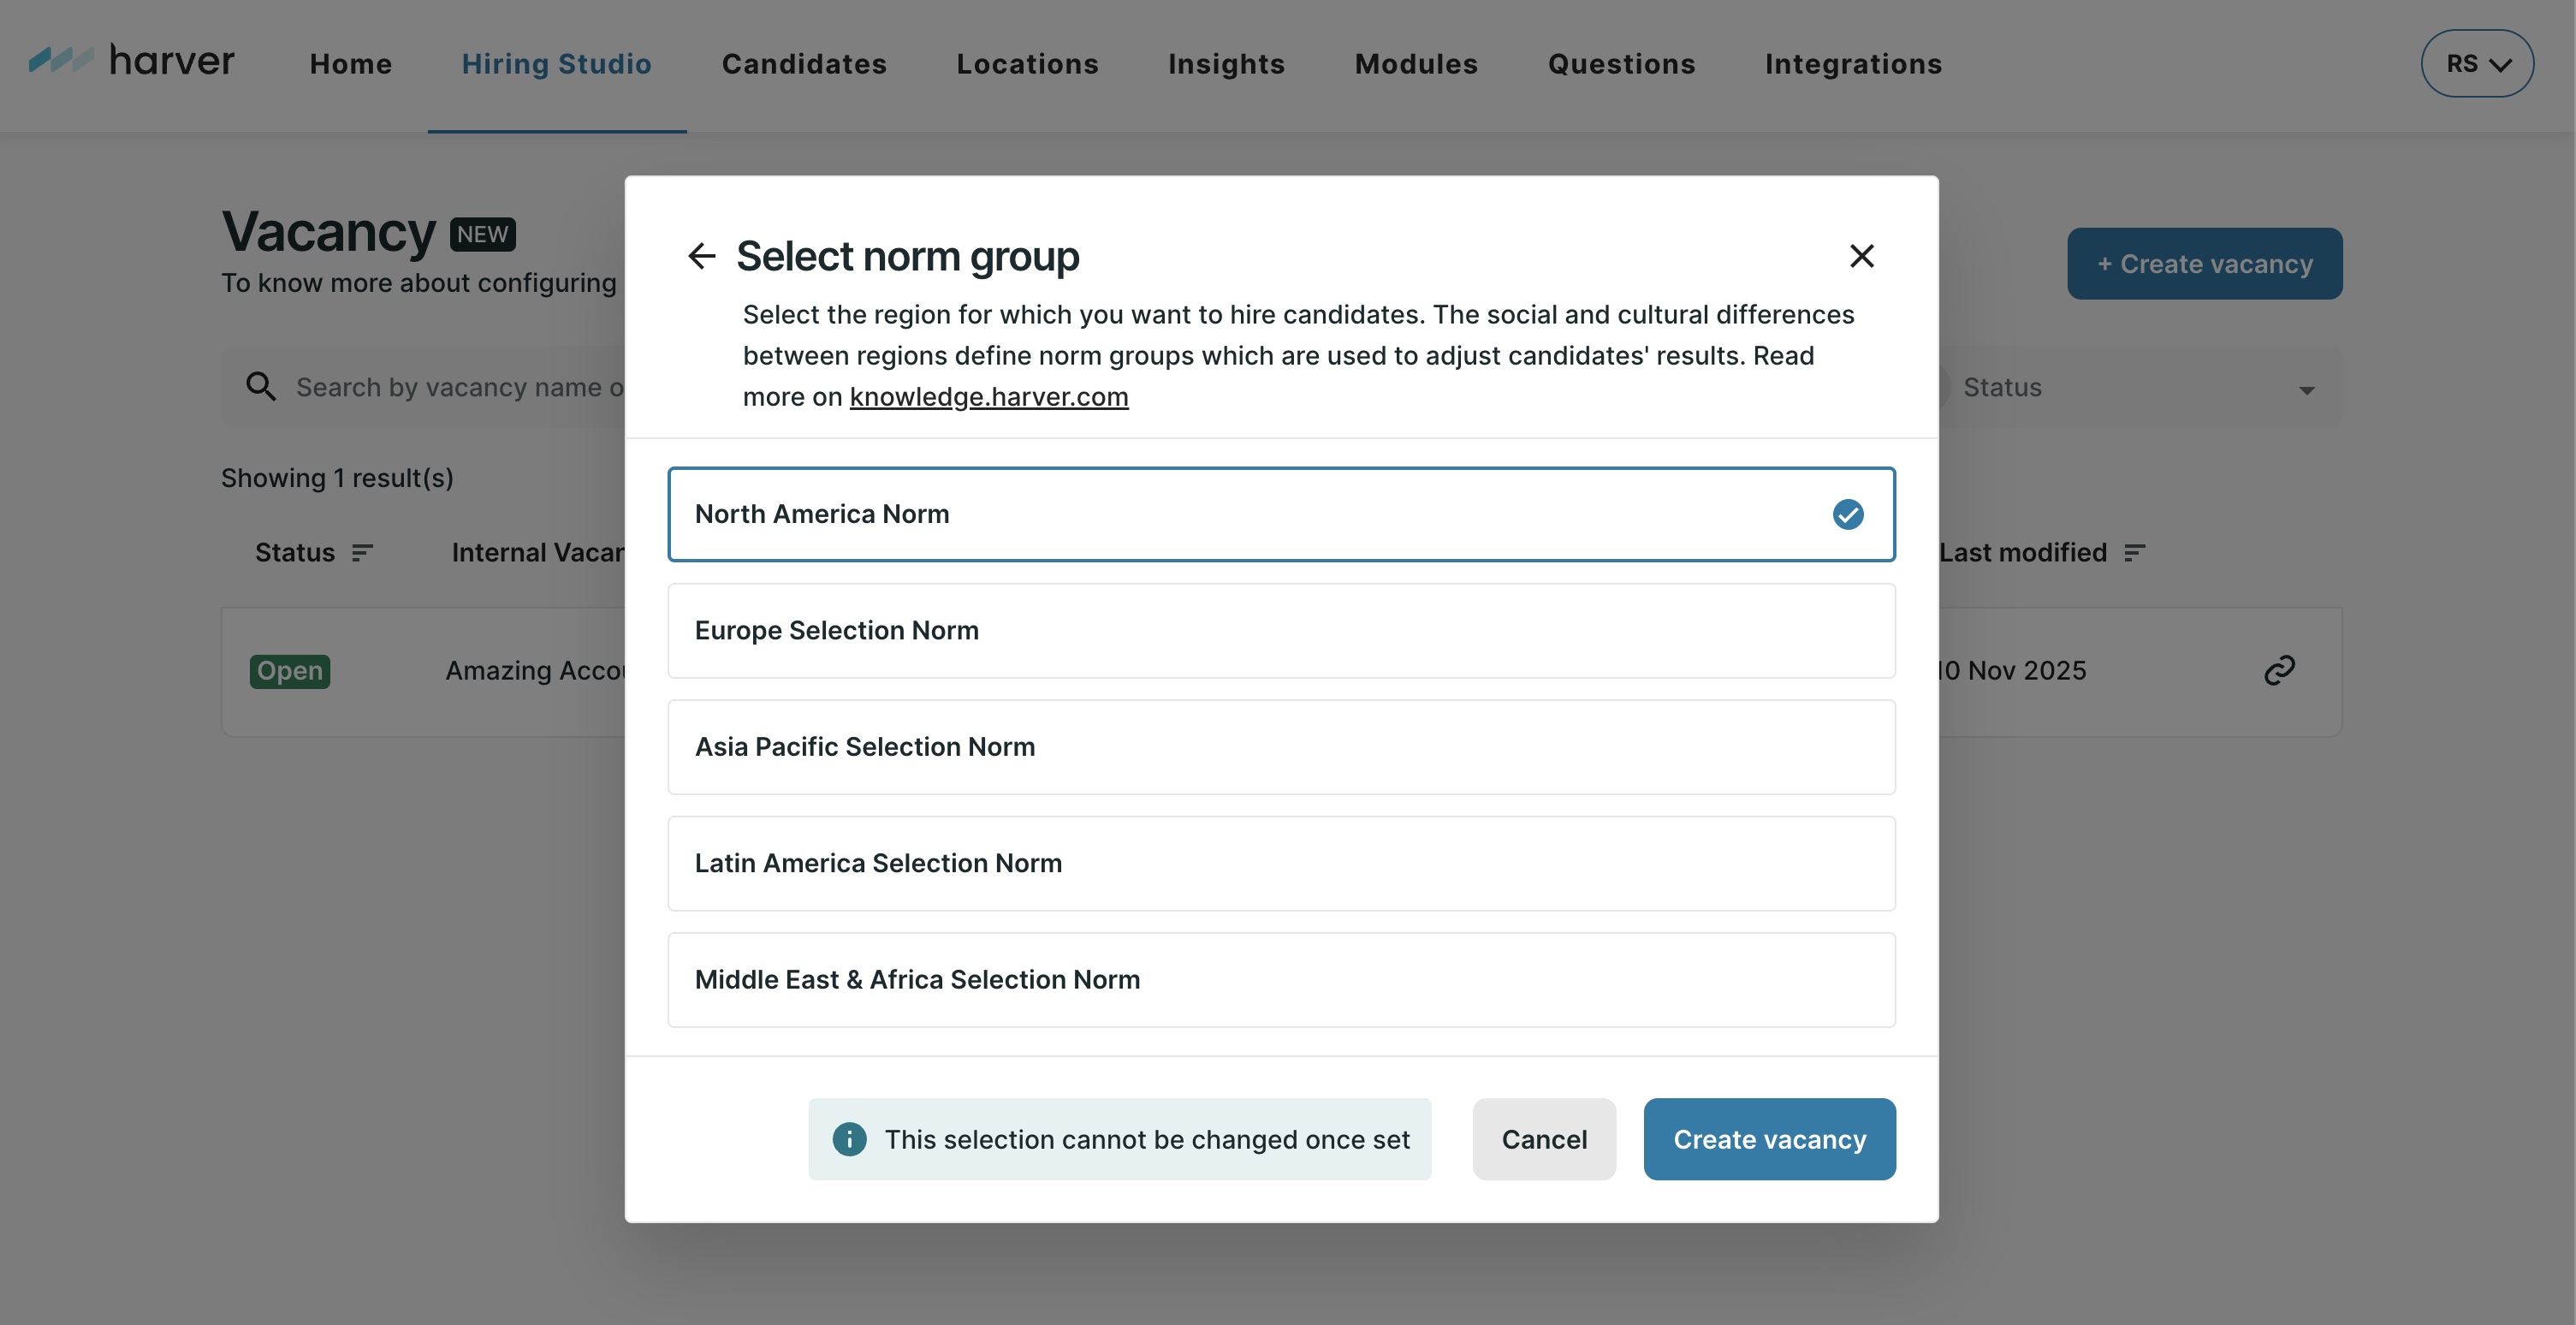Open the RS user account dropdown
2576x1325 pixels.
tap(2476, 64)
